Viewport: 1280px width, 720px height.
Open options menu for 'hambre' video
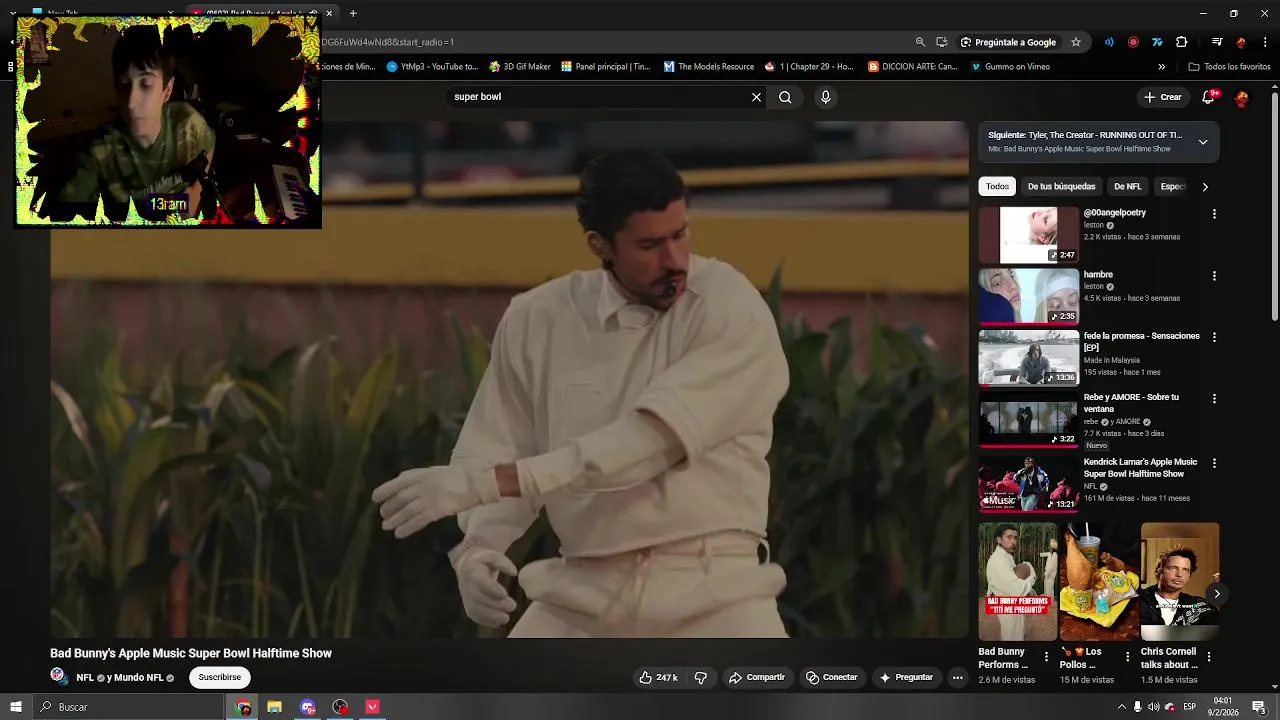click(x=1214, y=275)
